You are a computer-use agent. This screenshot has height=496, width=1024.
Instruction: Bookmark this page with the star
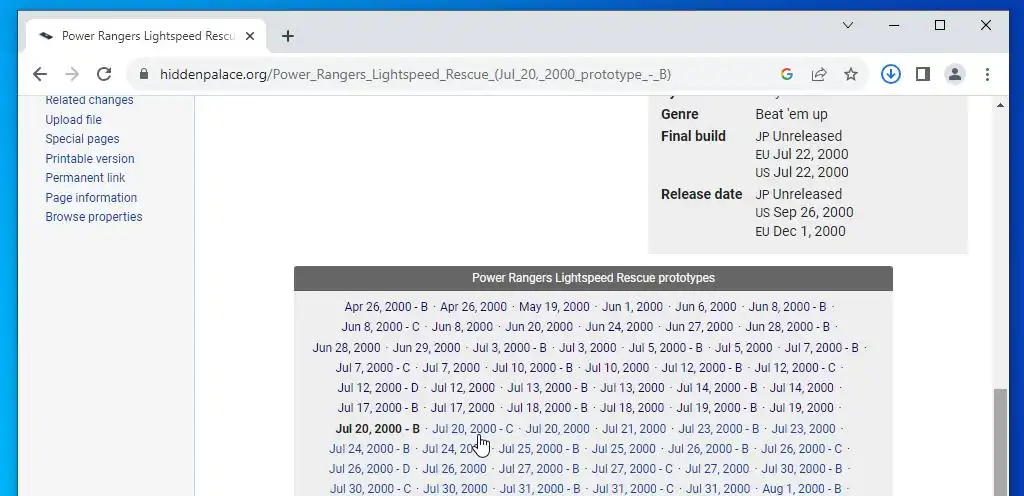(850, 74)
